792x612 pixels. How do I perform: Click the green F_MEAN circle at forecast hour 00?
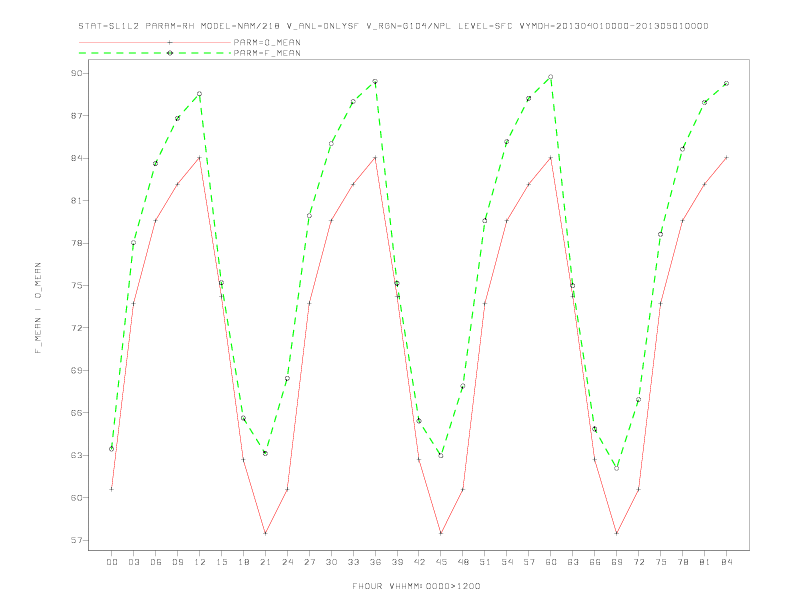[112, 449]
